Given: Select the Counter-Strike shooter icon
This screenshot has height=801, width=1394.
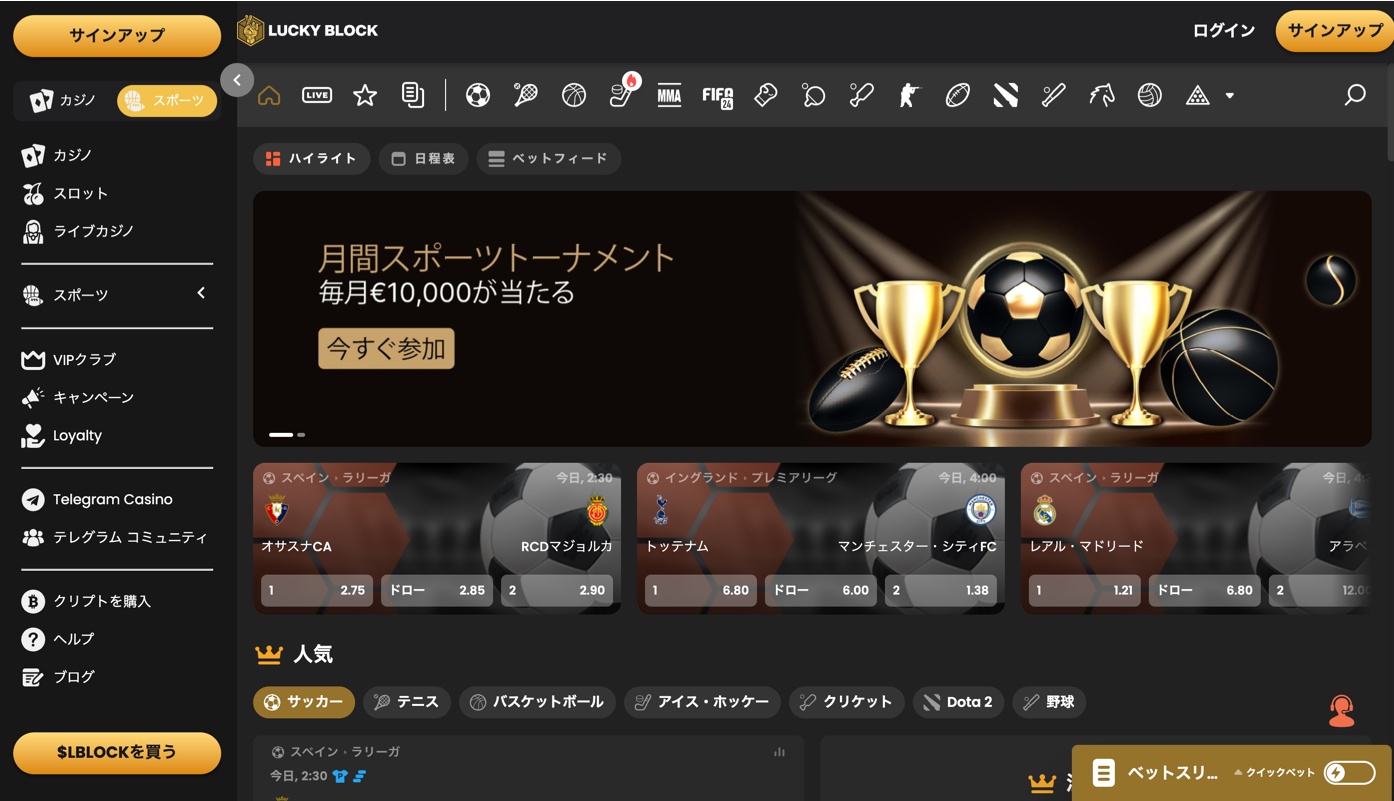Looking at the screenshot, I should pos(909,96).
